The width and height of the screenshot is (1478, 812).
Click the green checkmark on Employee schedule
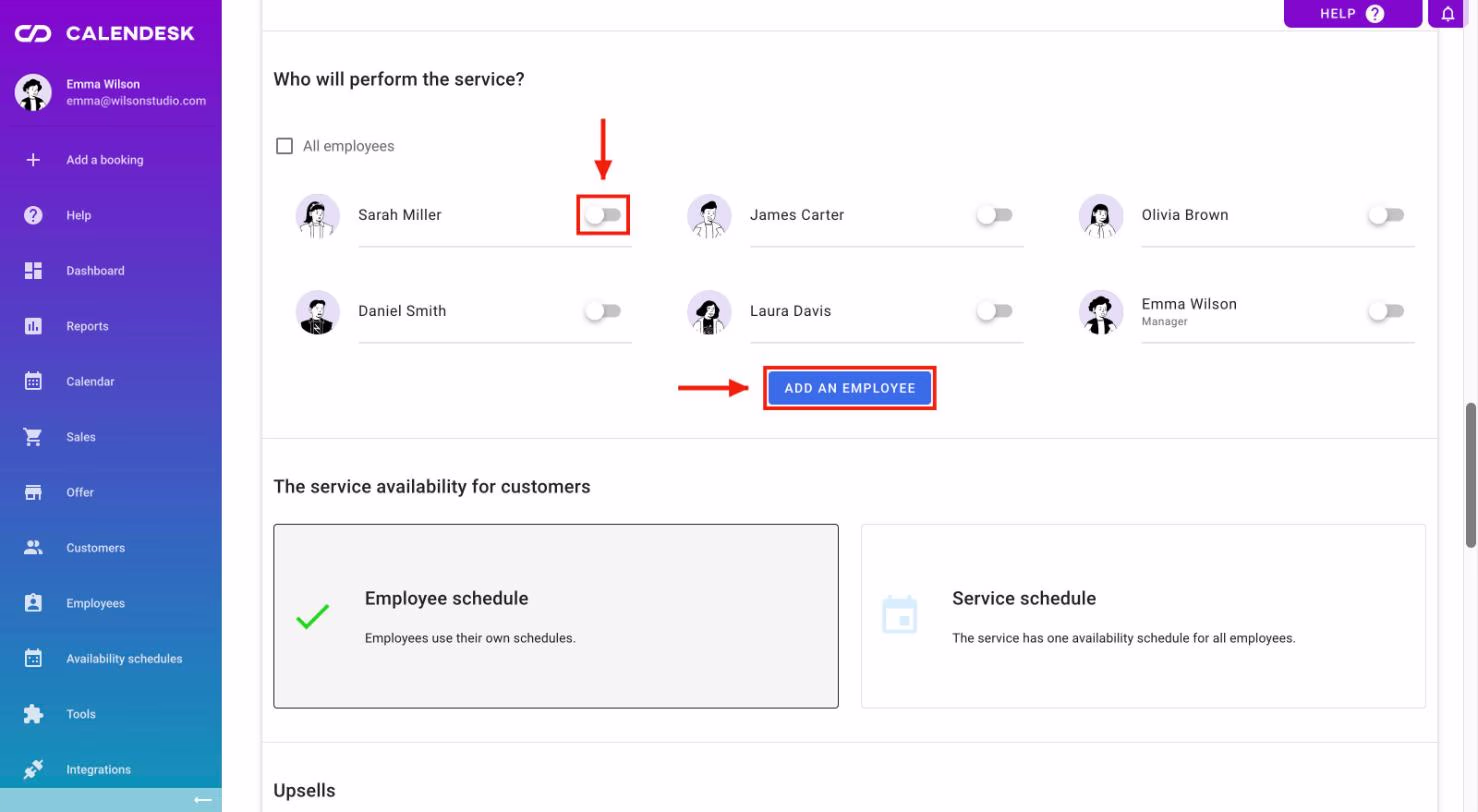(313, 616)
